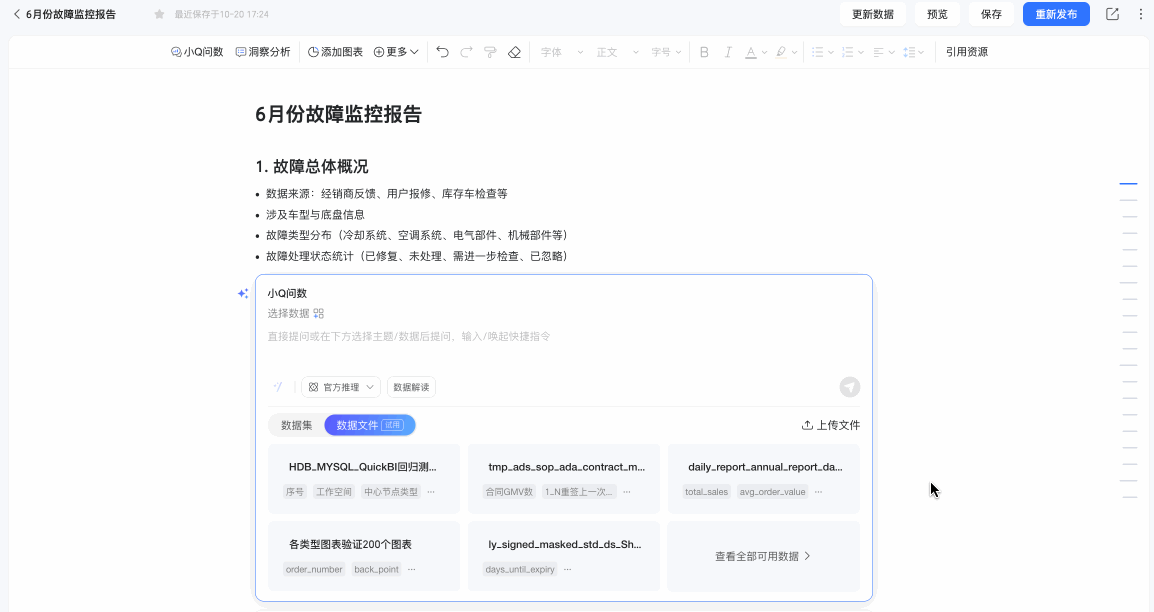Image resolution: width=1154 pixels, height=612 pixels.
Task: Open the 官方推理 dropdown
Action: [x=341, y=387]
